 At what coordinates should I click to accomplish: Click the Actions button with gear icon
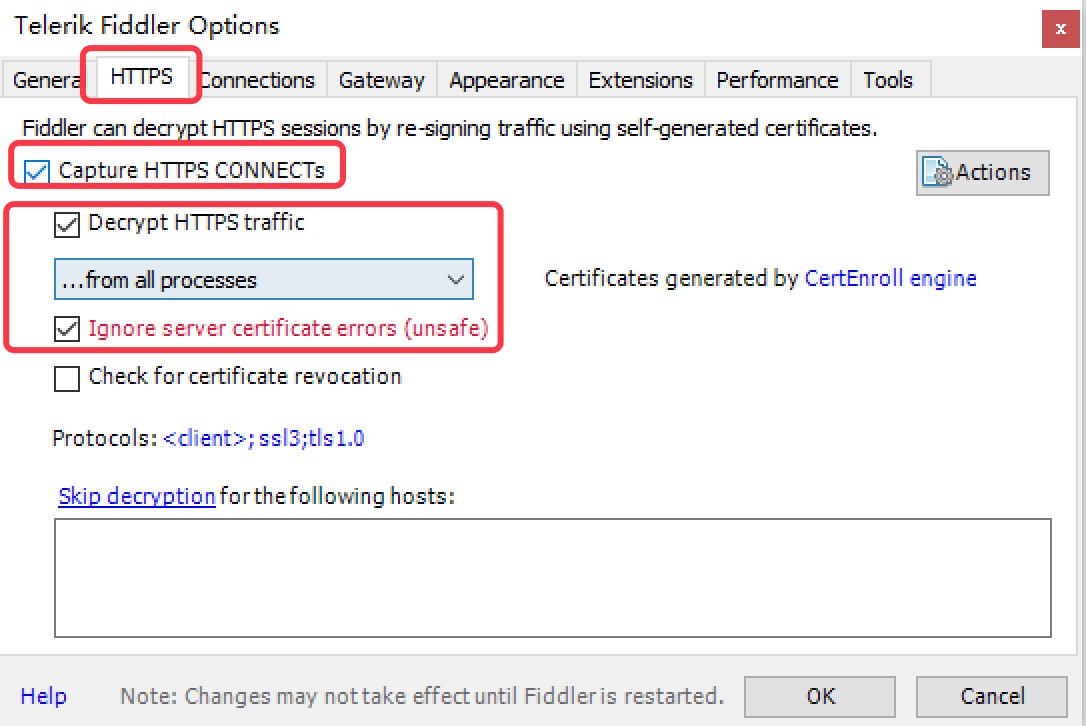(x=982, y=173)
